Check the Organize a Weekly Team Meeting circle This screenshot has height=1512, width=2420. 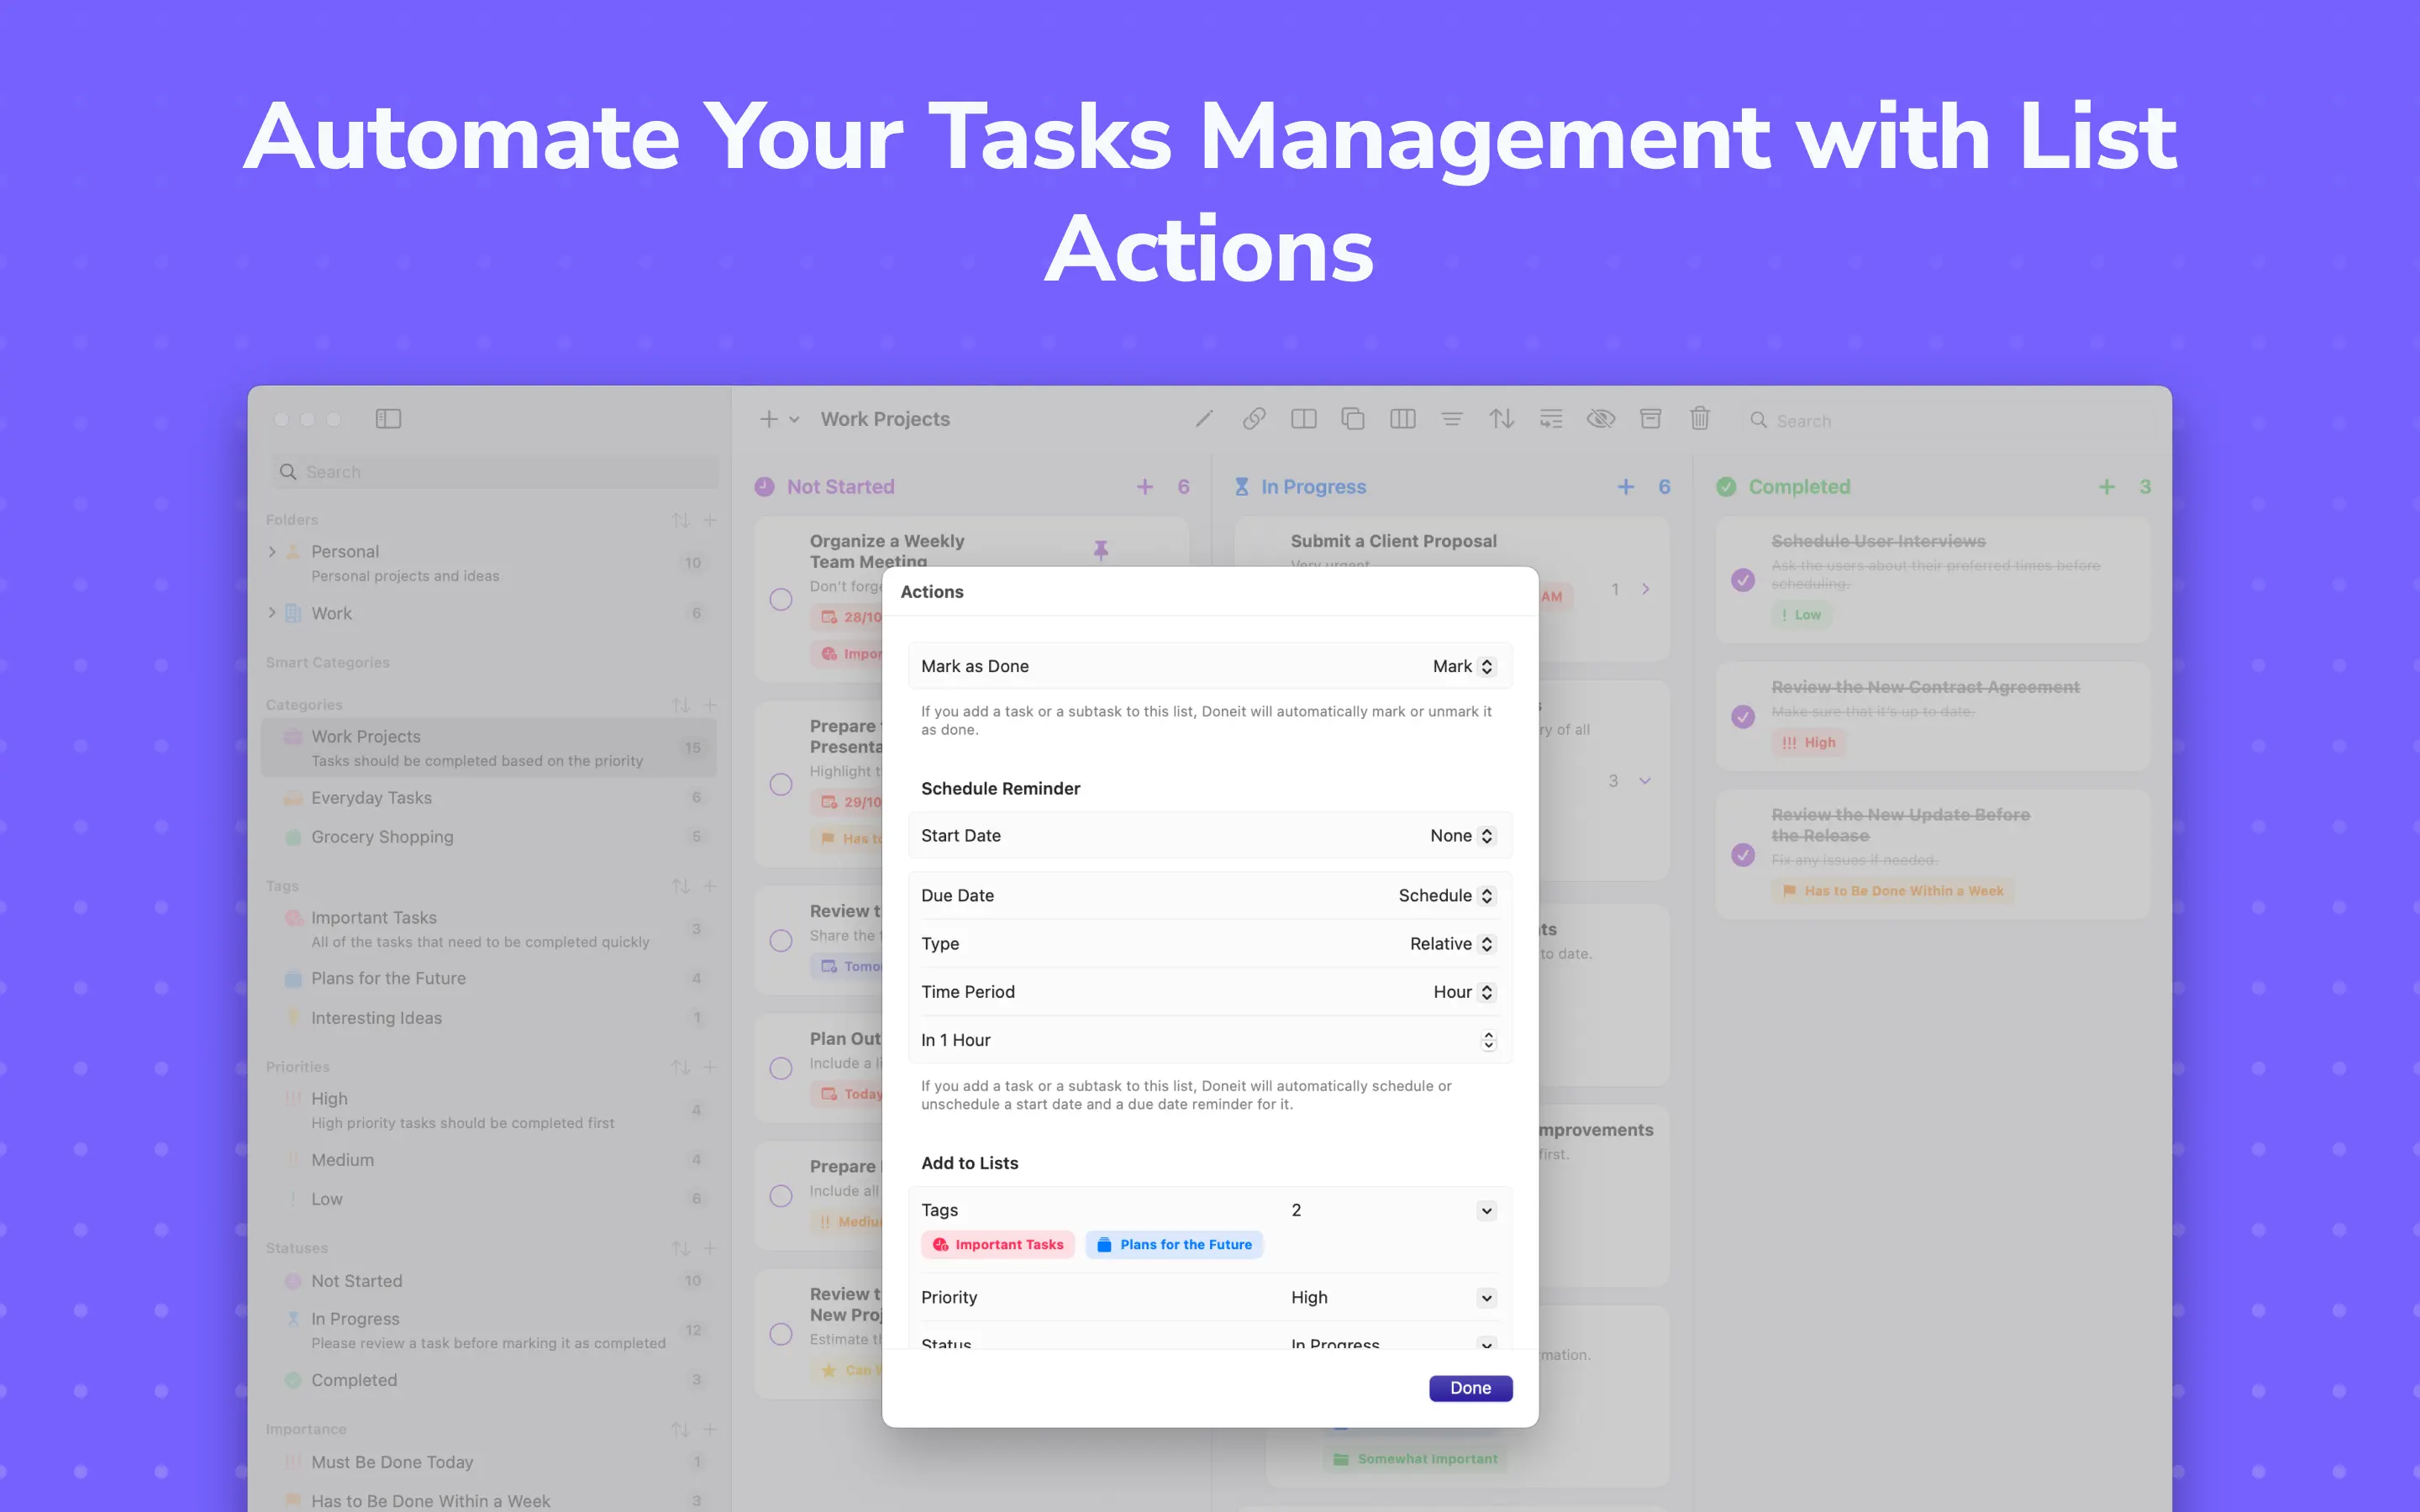pos(781,599)
